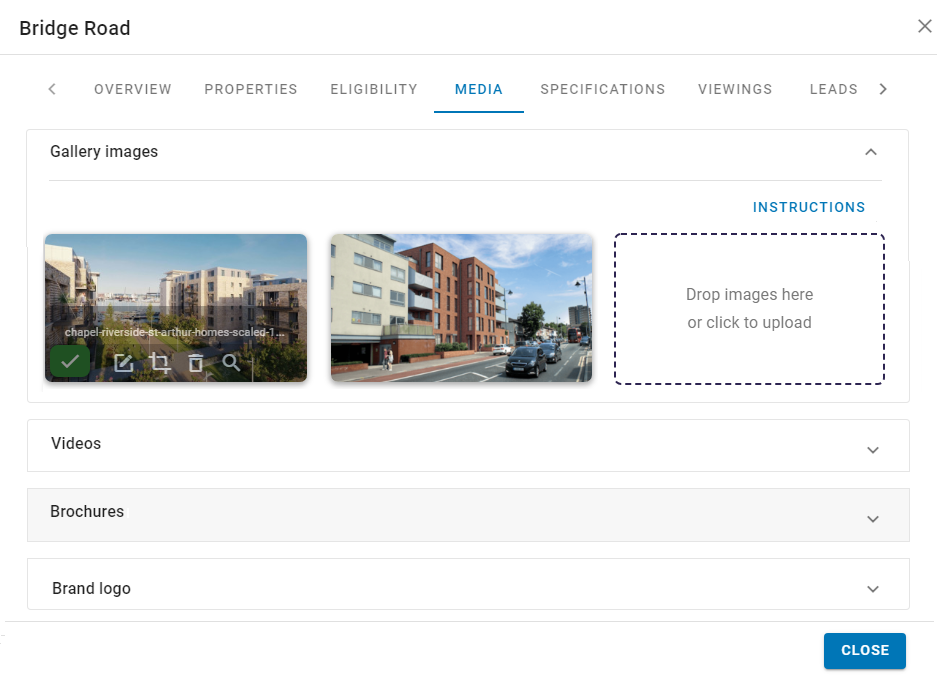Screen dimensions: 944x683
Task: Select the street view building thumbnail
Action: point(462,308)
